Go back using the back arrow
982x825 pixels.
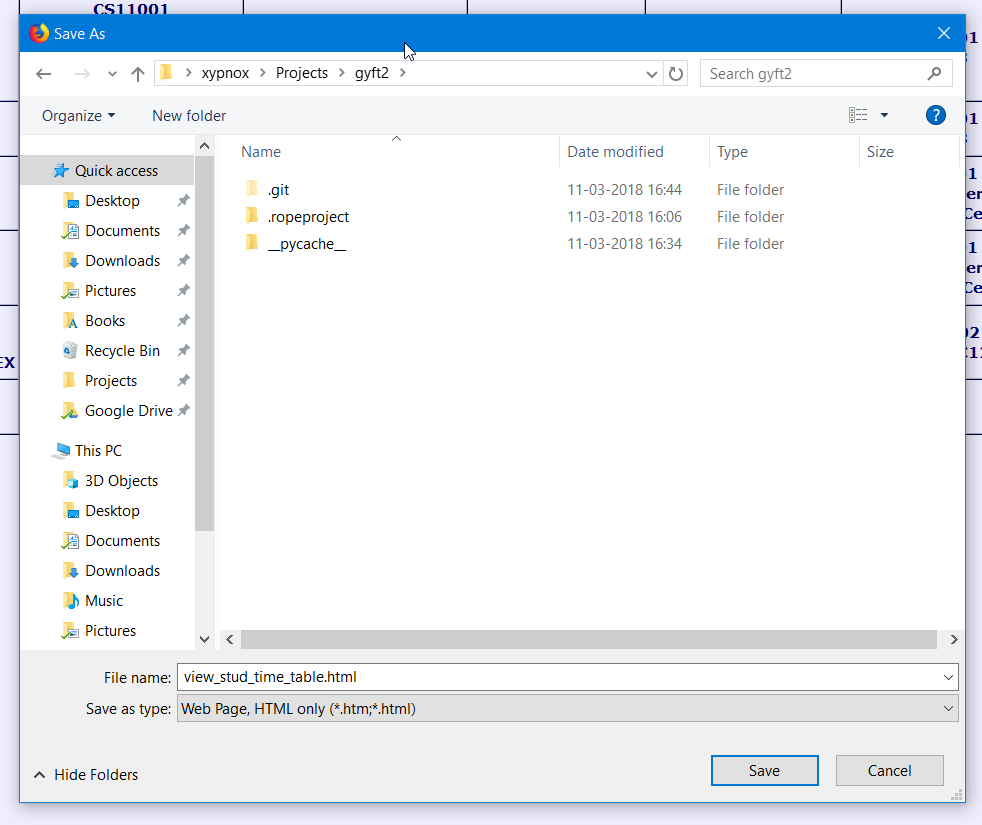pos(43,74)
